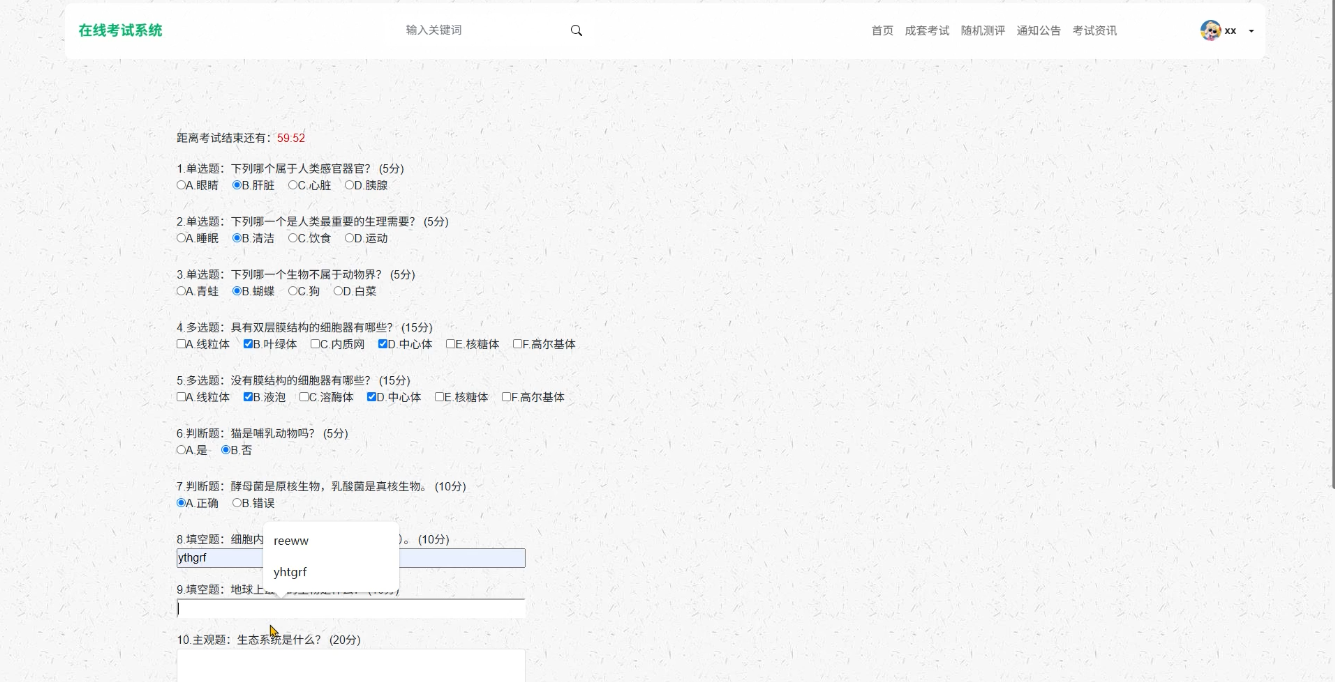Image resolution: width=1335 pixels, height=682 pixels.
Task: Select option D.胰腺 in question 1
Action: tap(349, 185)
